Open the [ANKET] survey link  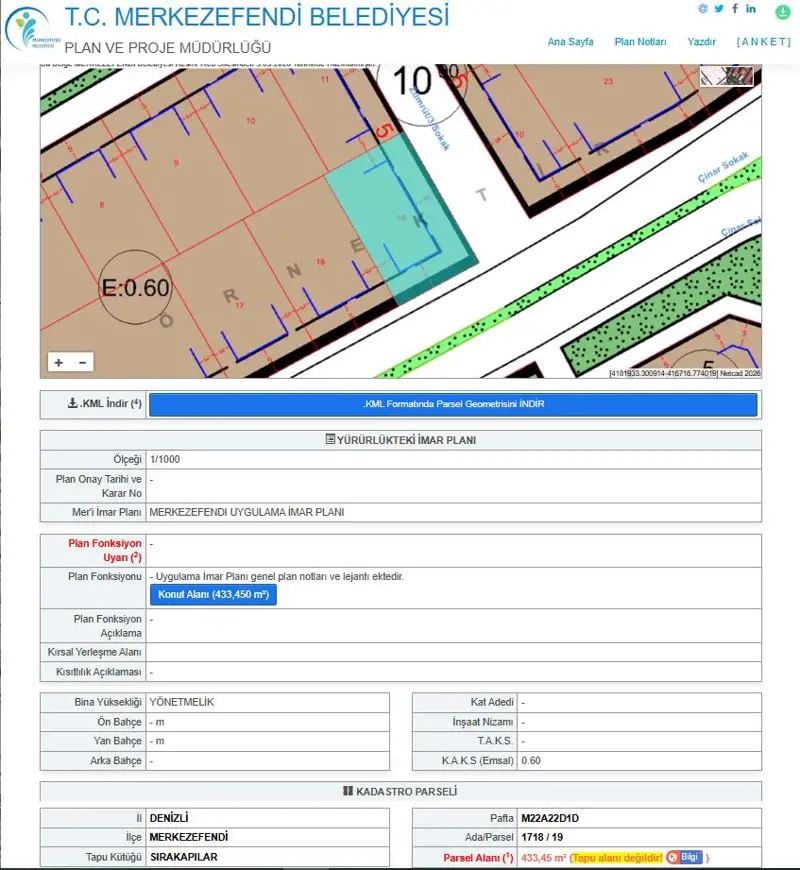click(x=763, y=42)
